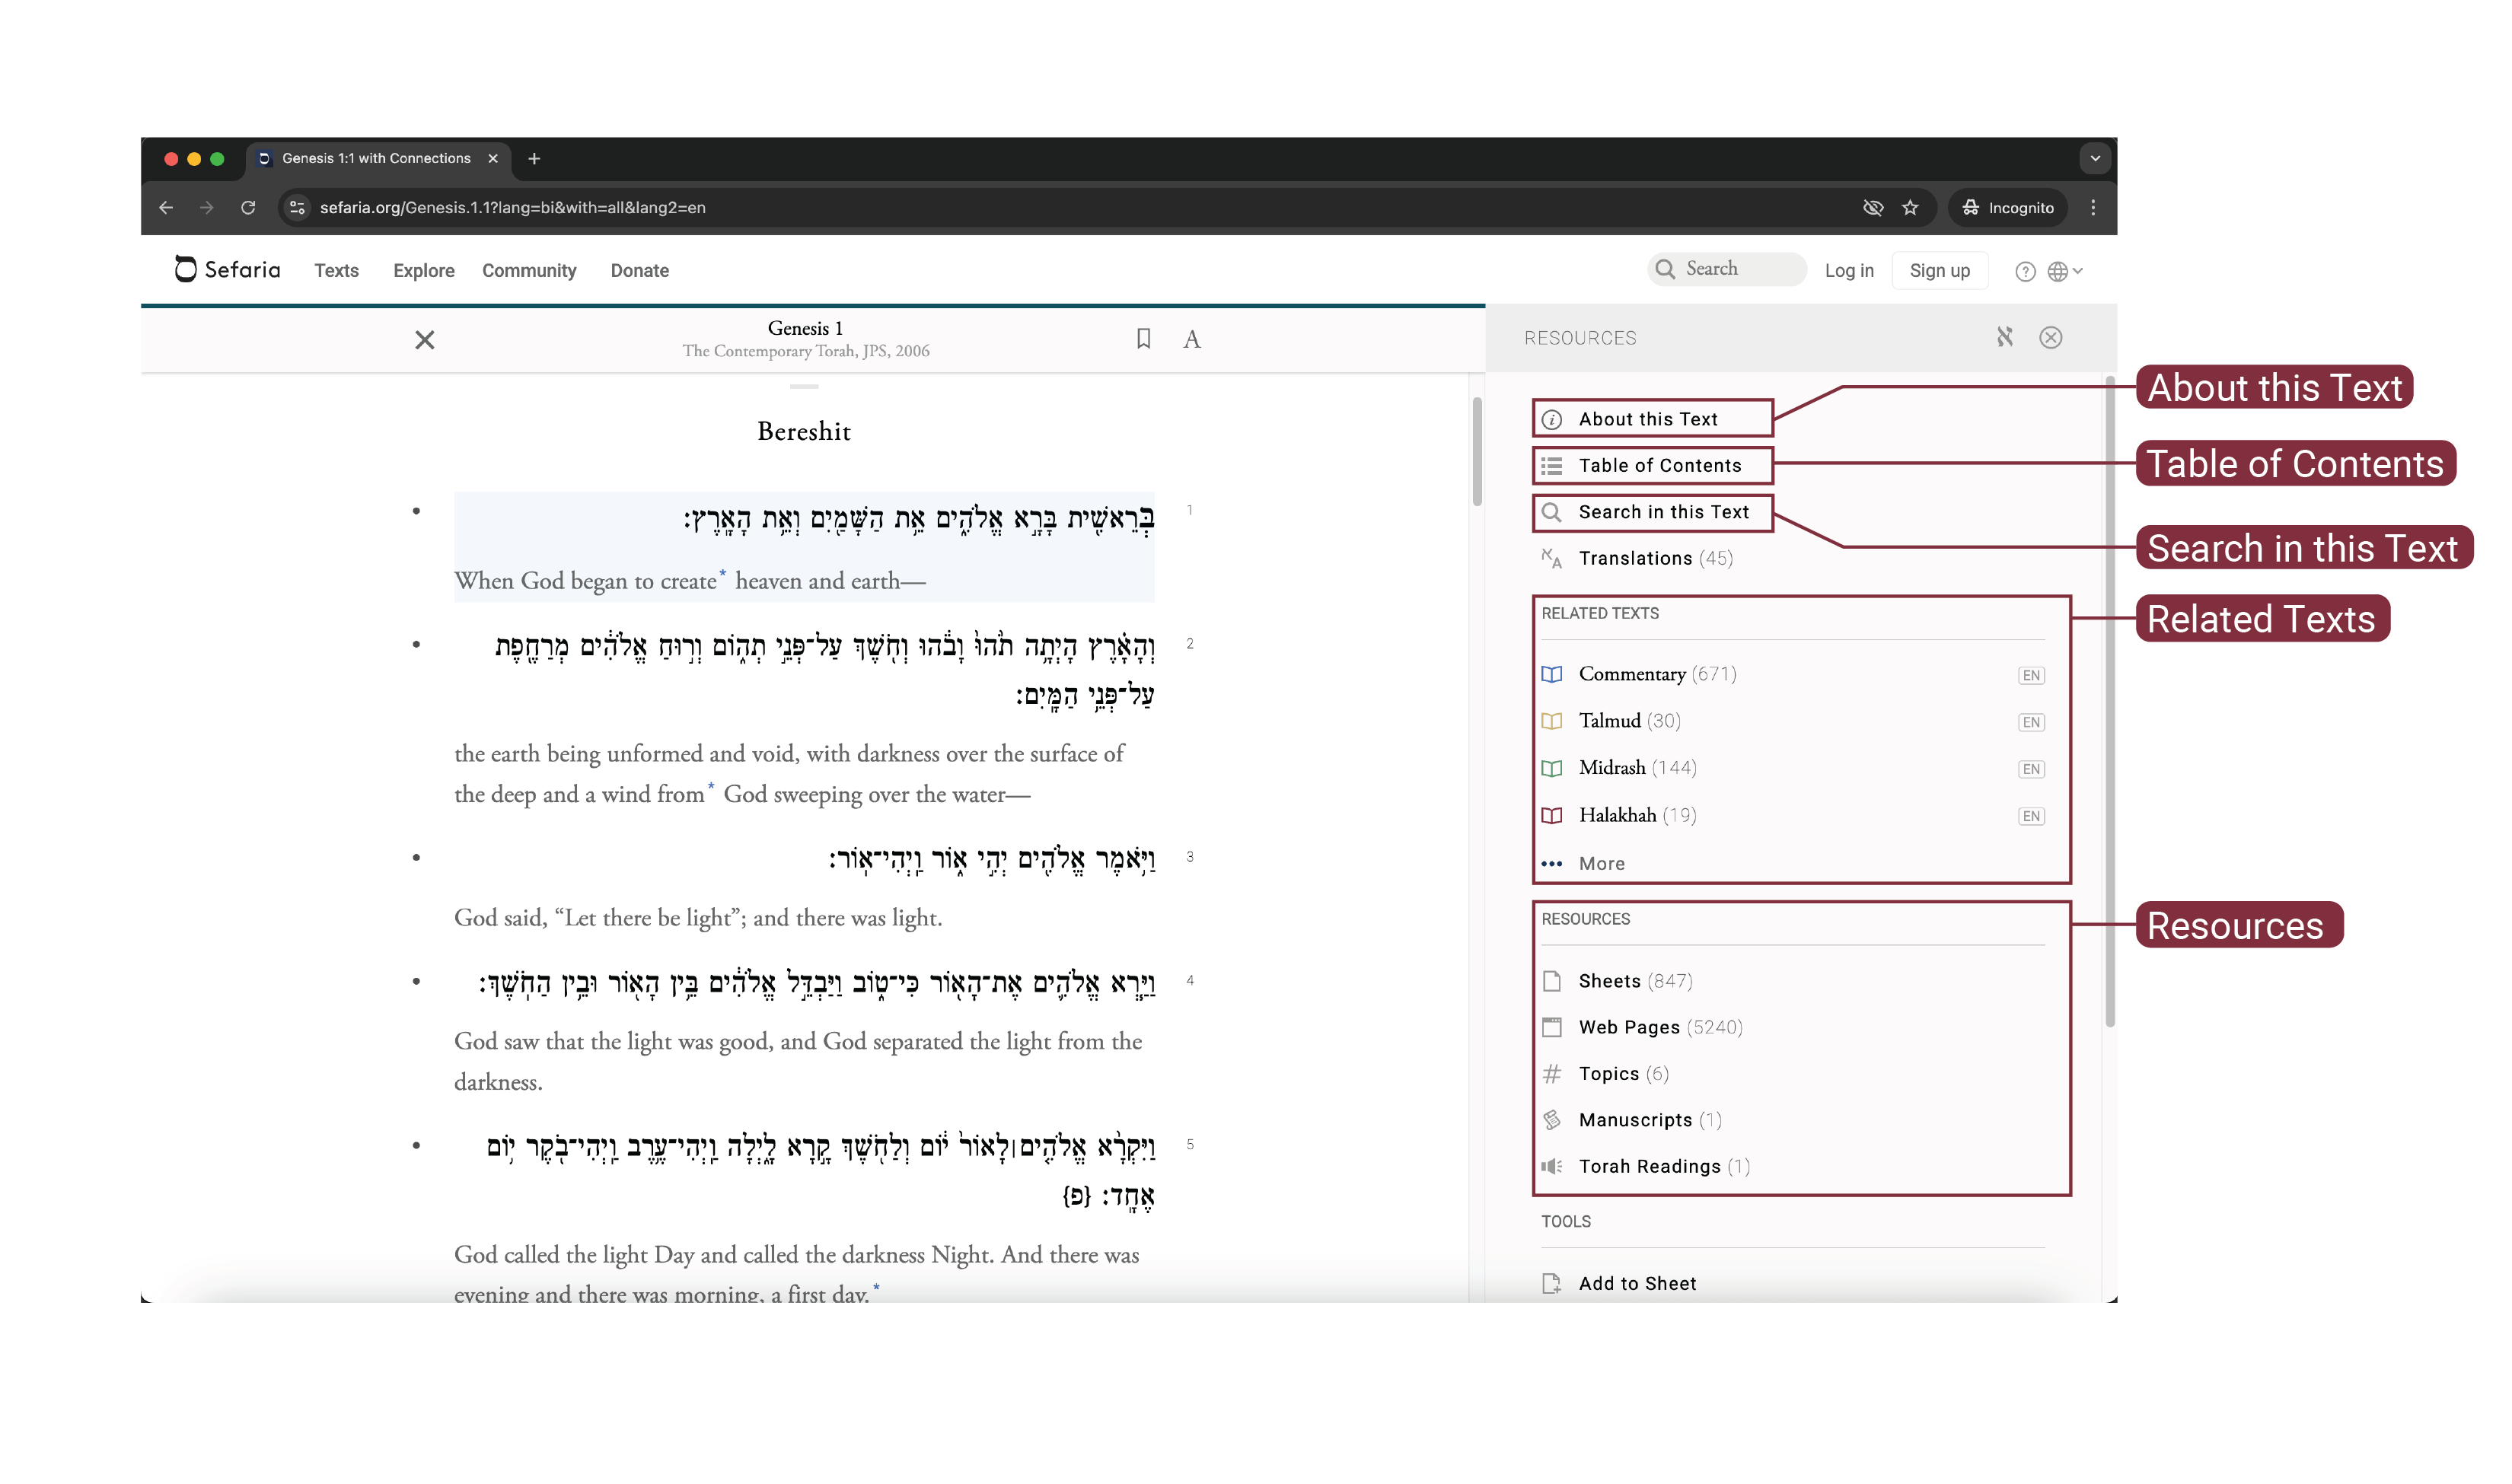
Task: Close the Genesis 1 text panel
Action: coord(424,340)
